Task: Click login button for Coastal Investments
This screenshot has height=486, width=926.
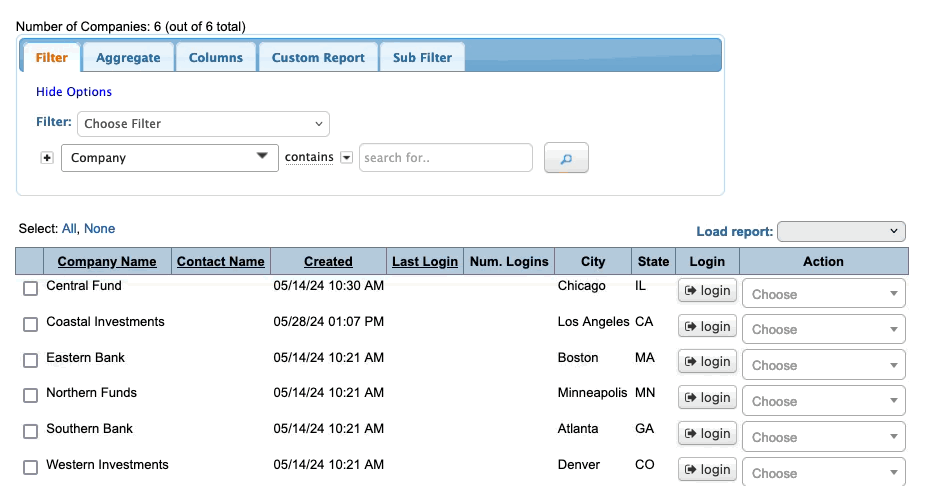Action: (x=707, y=327)
